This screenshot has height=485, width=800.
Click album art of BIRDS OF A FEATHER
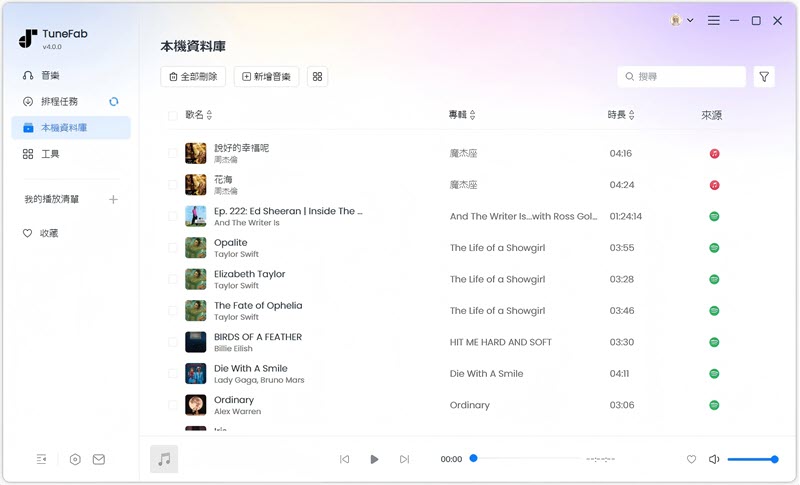[x=195, y=342]
